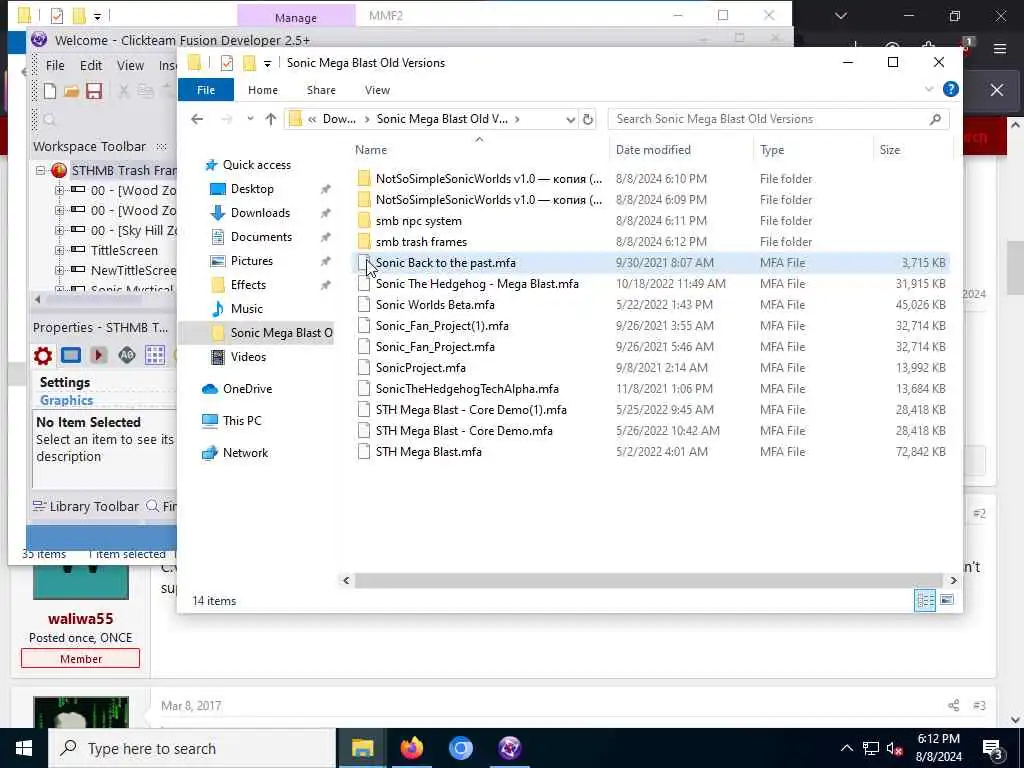Sort files by Name column header

pyautogui.click(x=479, y=150)
